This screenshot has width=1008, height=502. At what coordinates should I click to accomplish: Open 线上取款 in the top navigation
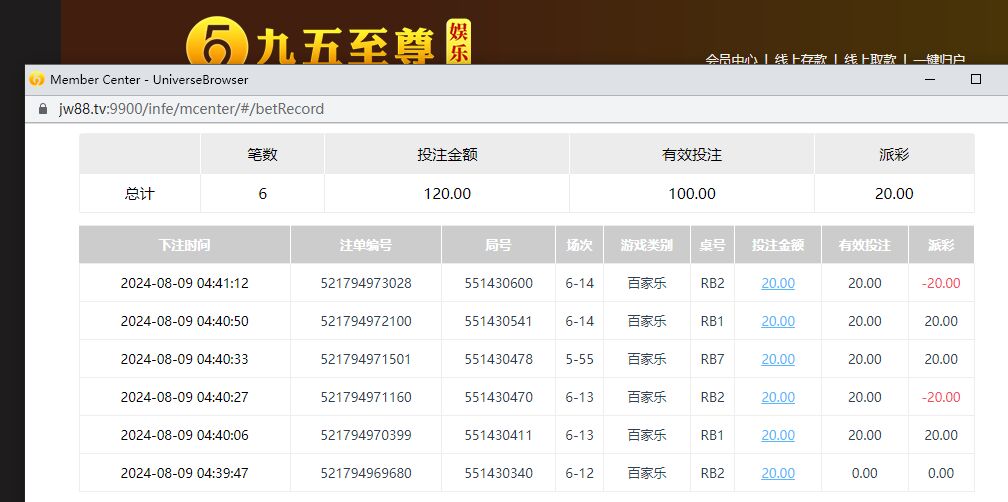point(870,59)
